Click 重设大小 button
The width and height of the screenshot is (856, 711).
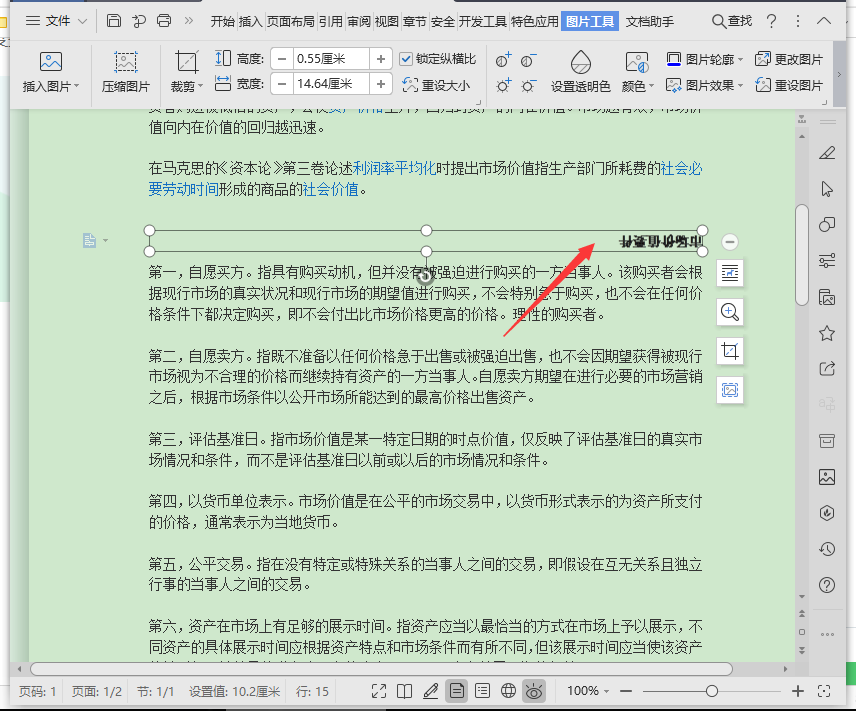[436, 85]
